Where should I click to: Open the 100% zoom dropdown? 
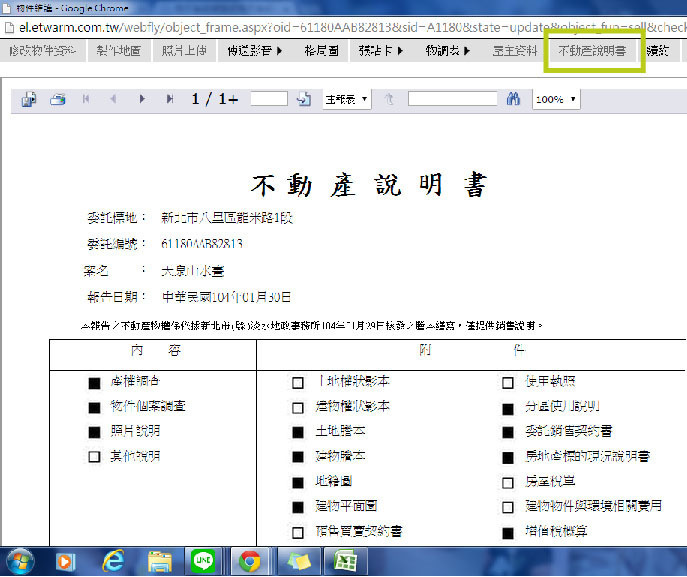coord(556,99)
